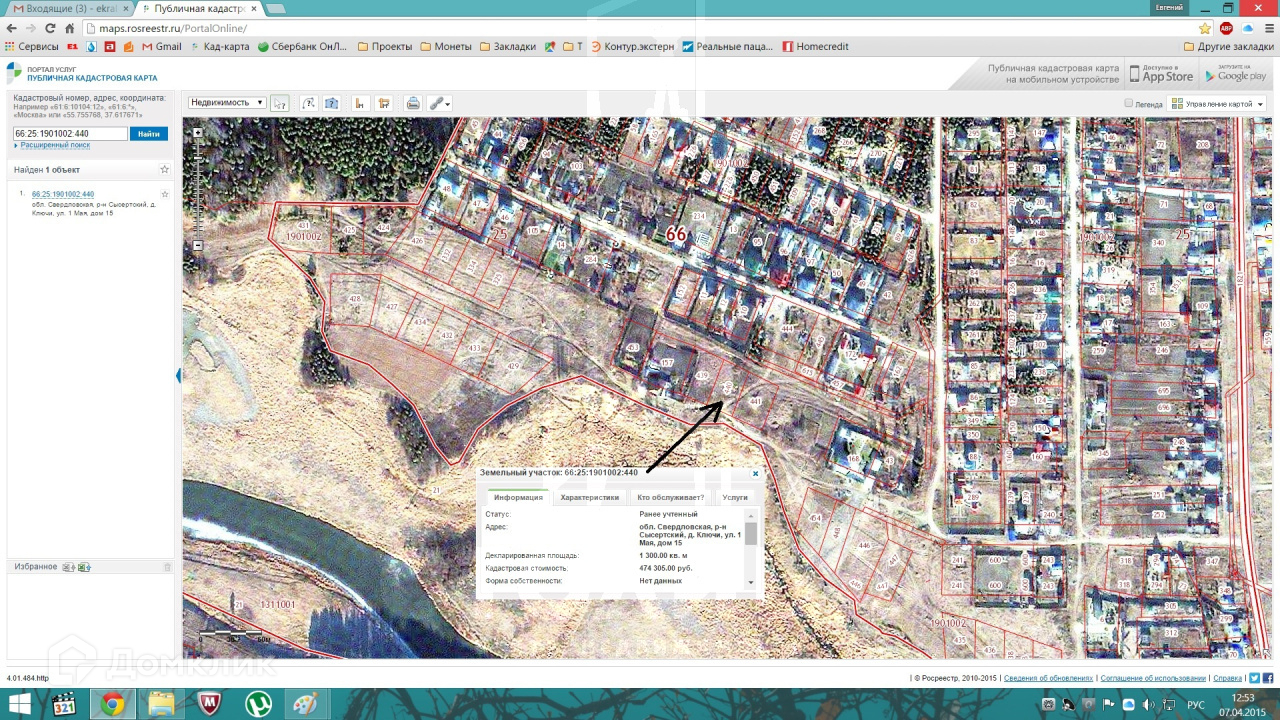The image size is (1280, 720).
Task: Select the identify object cursor tool
Action: (x=280, y=103)
